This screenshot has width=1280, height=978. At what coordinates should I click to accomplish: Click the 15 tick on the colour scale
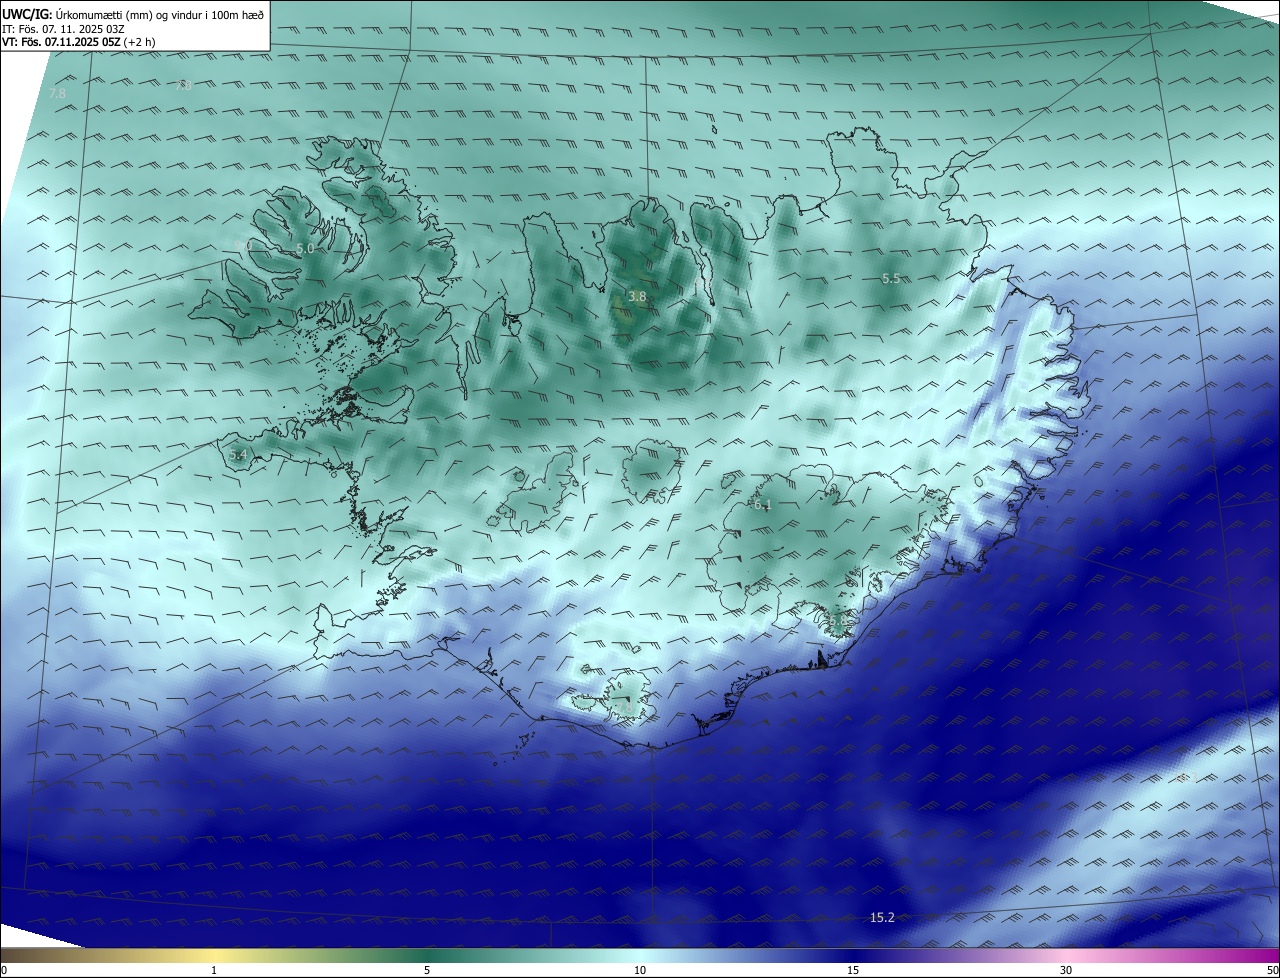853,970
